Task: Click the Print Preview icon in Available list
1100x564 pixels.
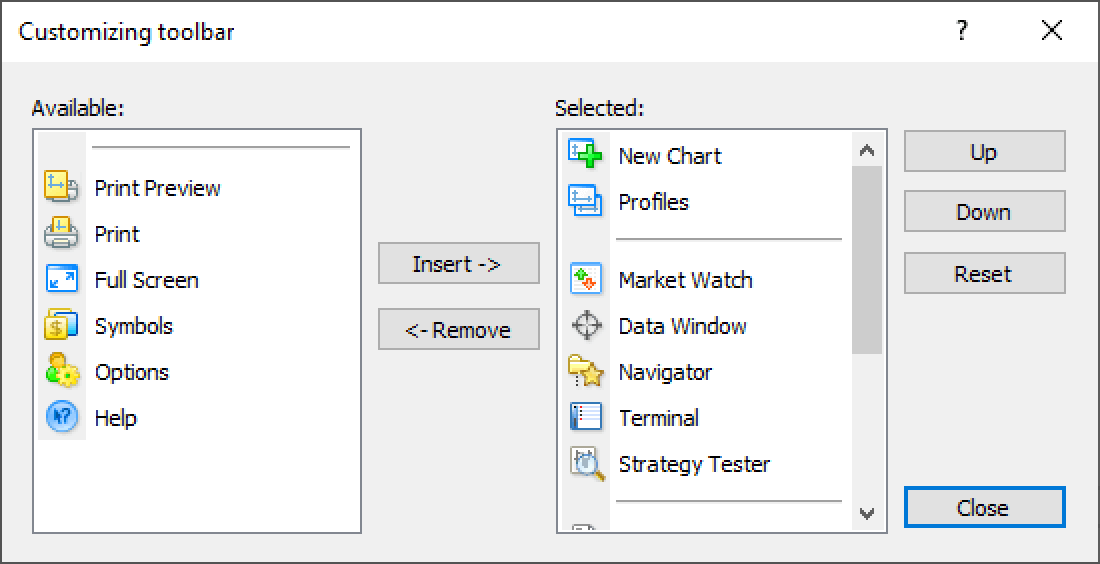Action: click(62, 188)
